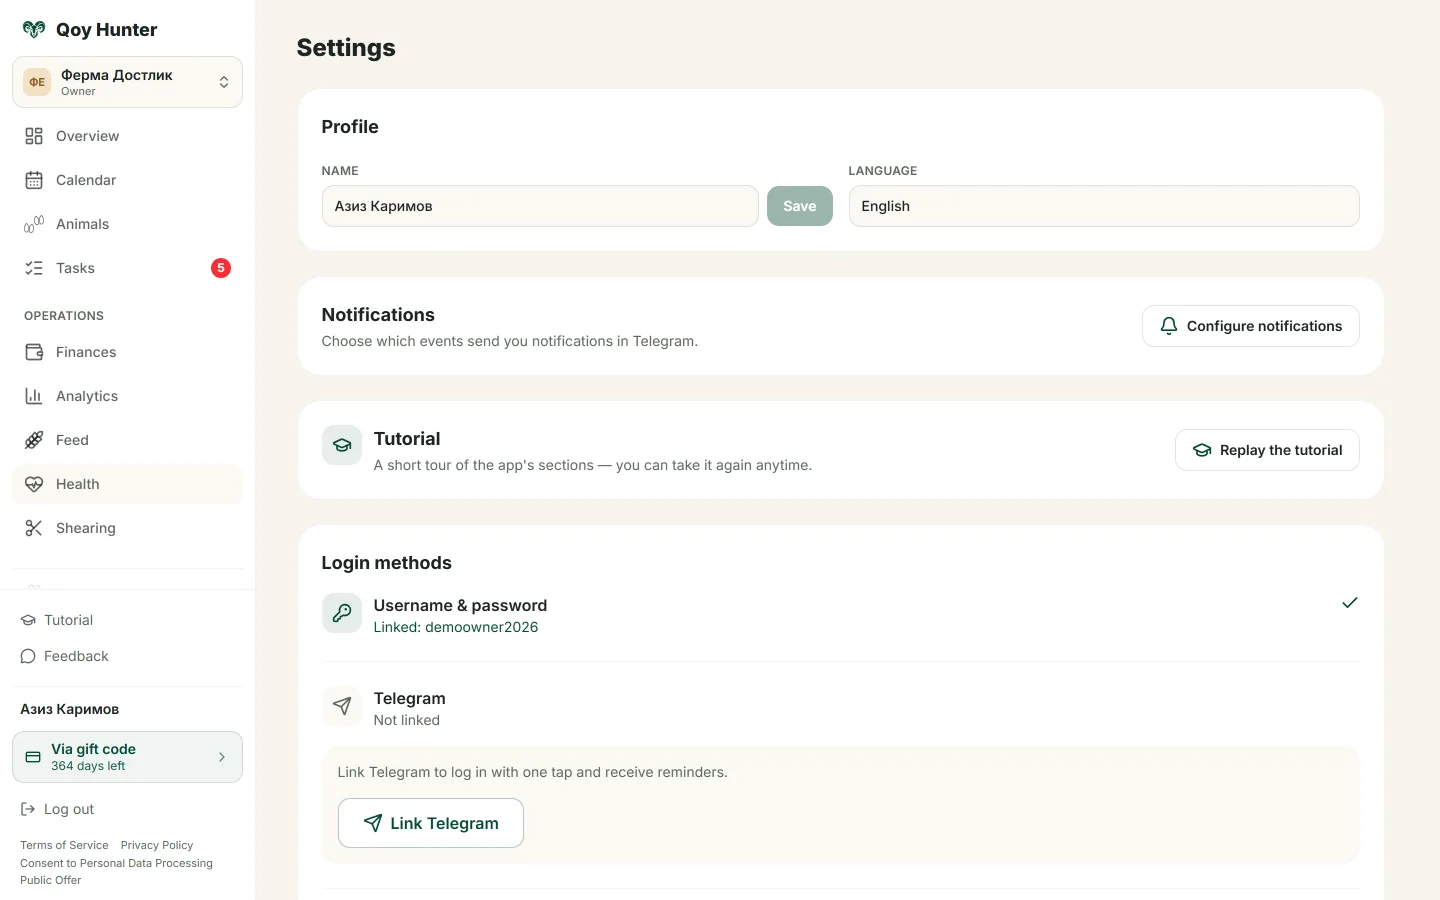Click the Tasks checklist icon
The width and height of the screenshot is (1440, 900).
[x=34, y=268]
